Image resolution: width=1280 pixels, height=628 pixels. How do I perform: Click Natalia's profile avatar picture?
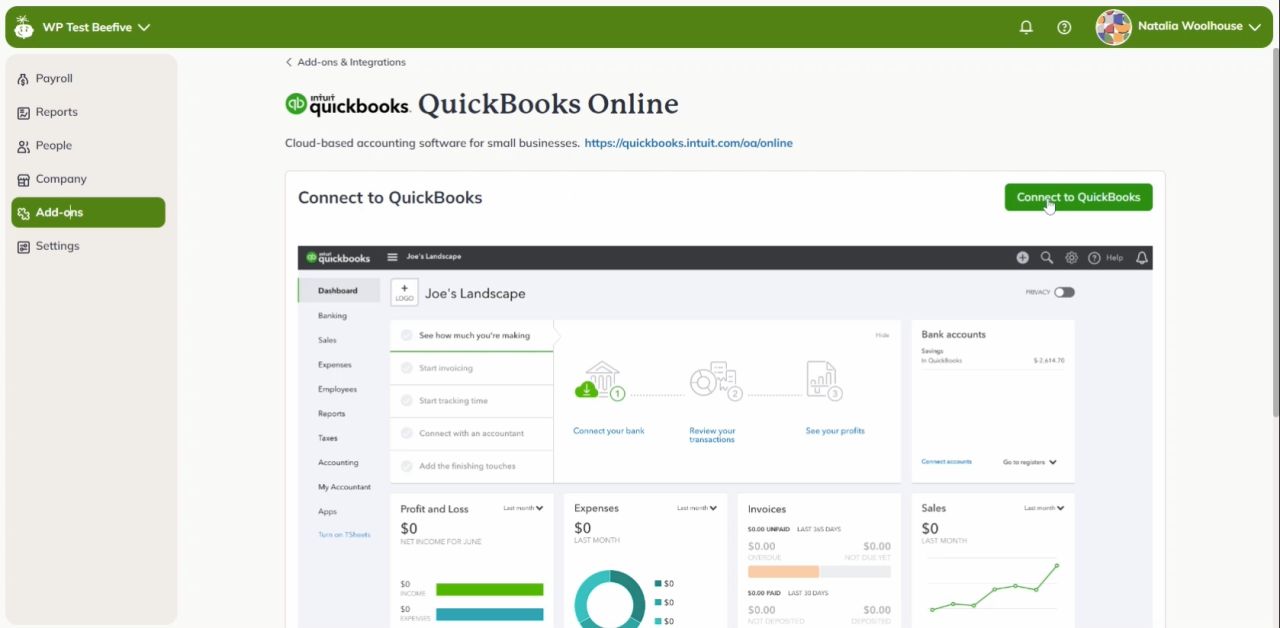[x=1112, y=27]
